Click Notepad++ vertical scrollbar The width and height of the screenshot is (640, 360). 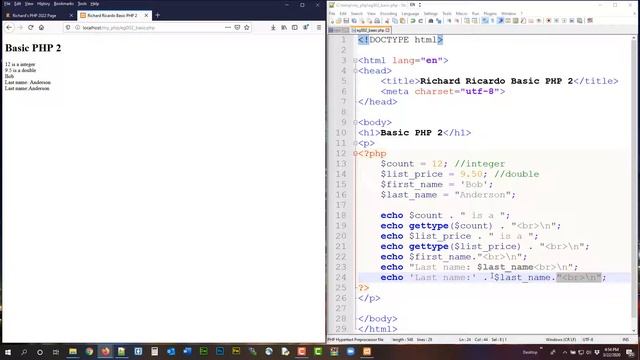tap(634, 184)
